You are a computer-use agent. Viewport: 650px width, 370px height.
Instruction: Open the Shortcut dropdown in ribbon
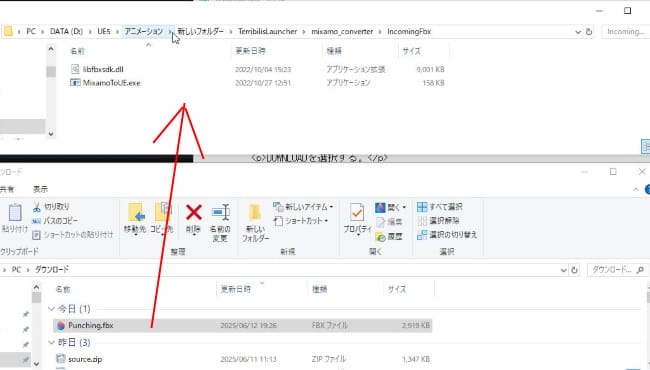click(x=301, y=221)
